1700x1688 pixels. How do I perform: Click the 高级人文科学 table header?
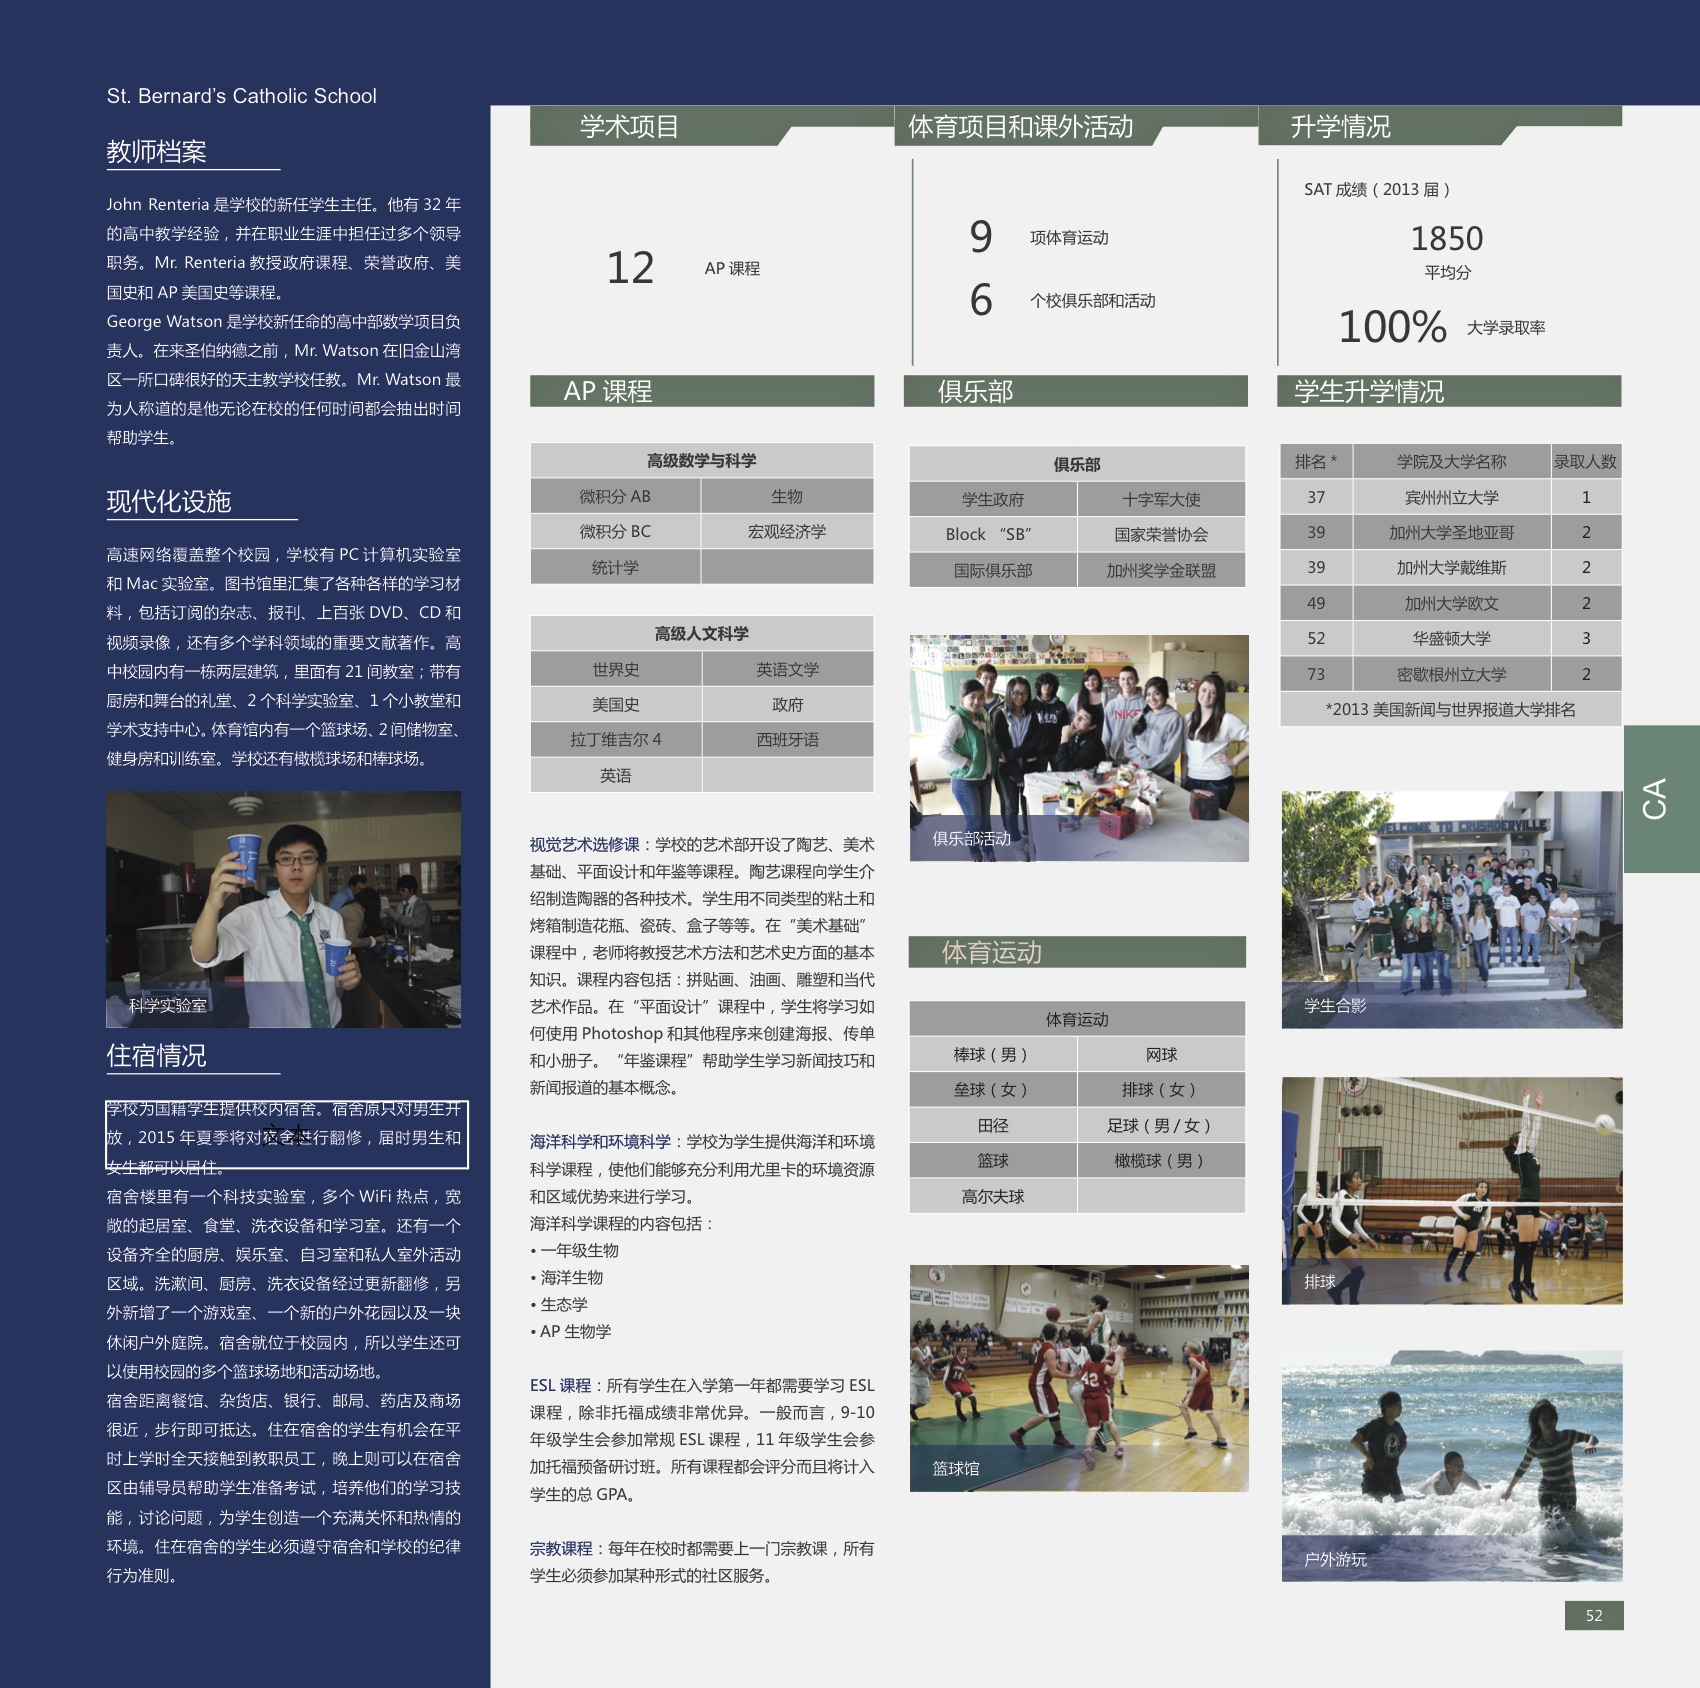(702, 633)
